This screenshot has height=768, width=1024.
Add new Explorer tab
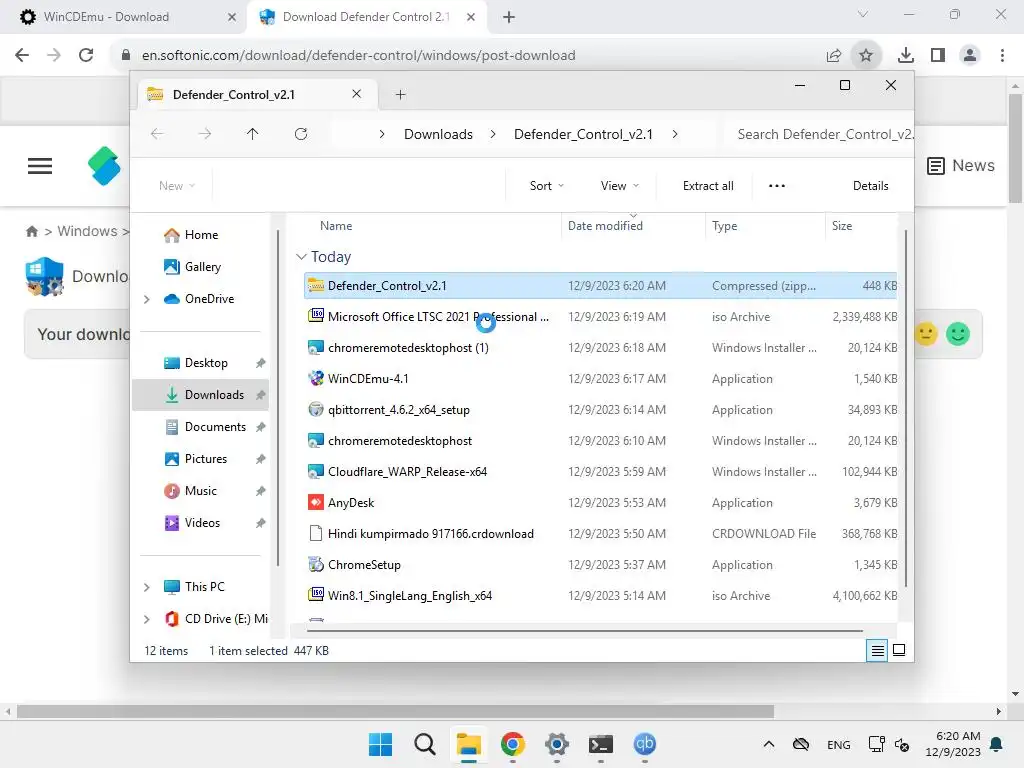tap(400, 95)
